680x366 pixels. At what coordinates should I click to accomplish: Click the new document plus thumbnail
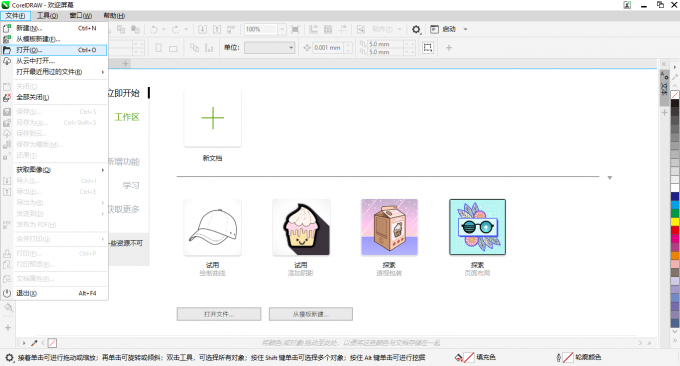tap(212, 118)
